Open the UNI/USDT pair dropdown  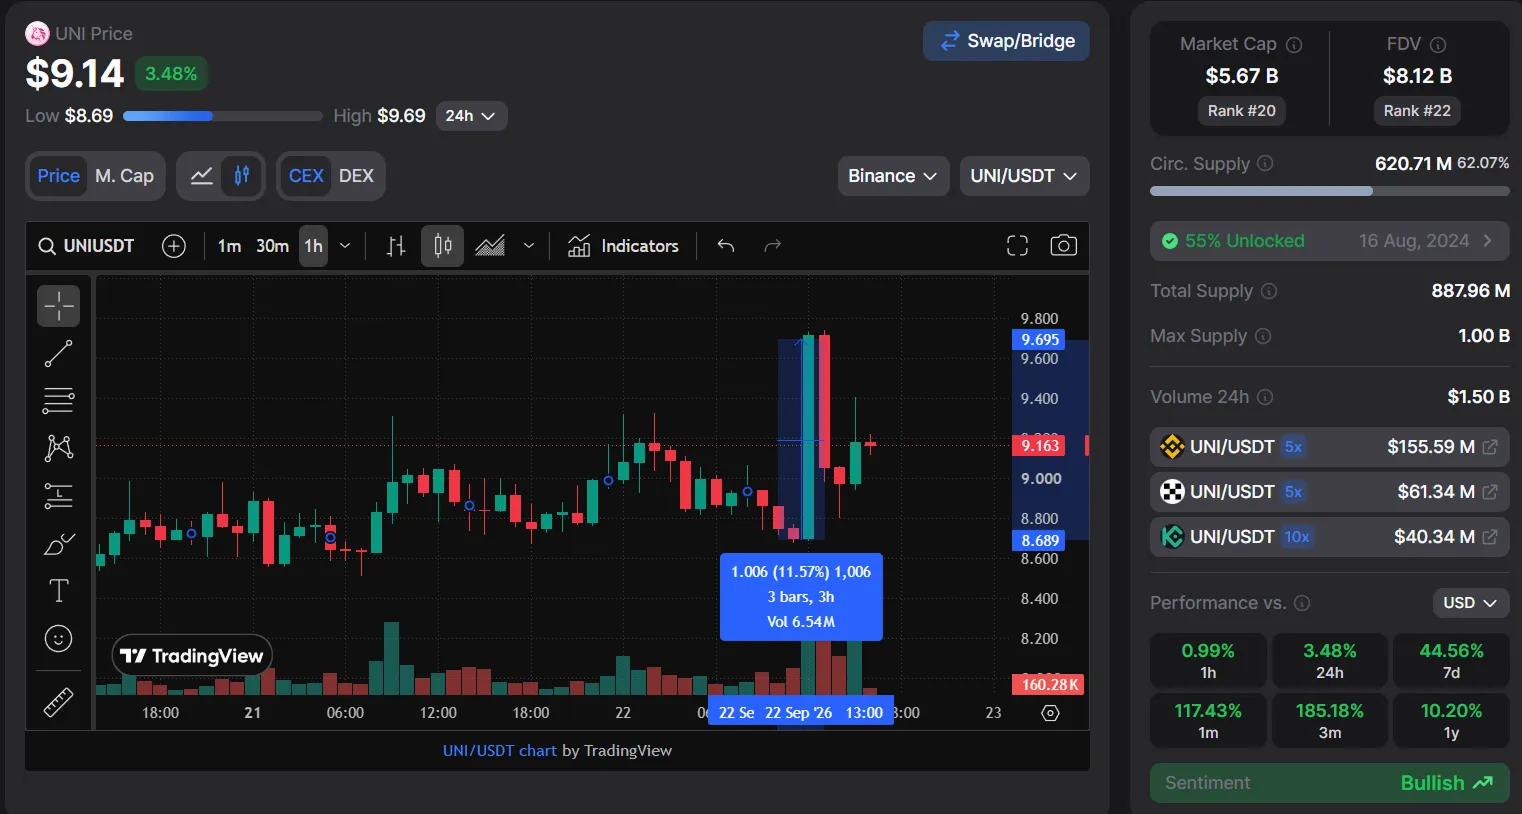coord(1024,176)
